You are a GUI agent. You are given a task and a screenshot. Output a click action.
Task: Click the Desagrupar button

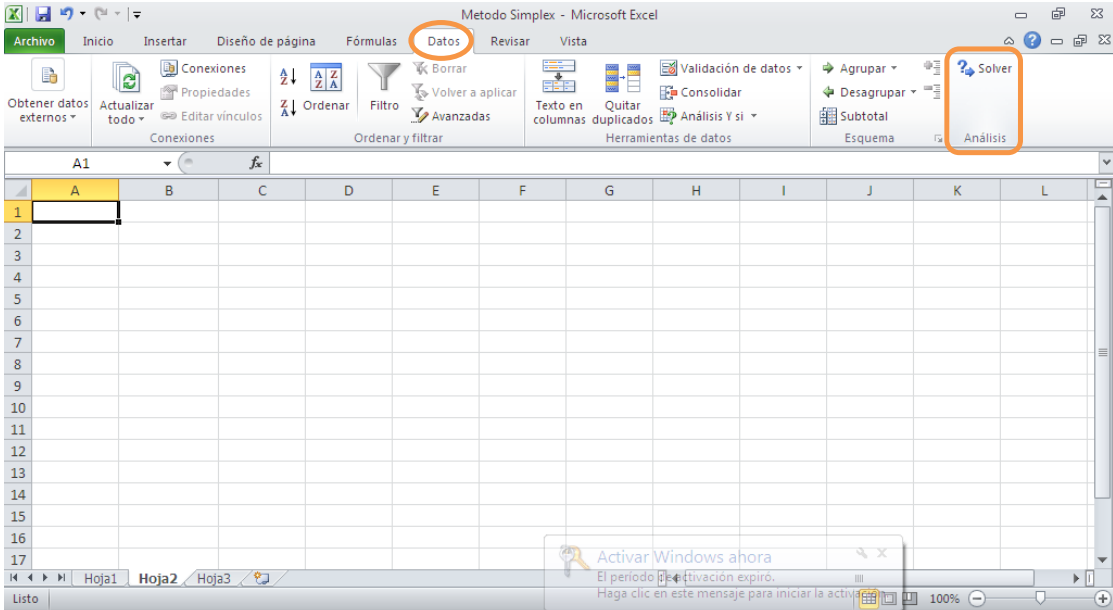coord(864,92)
